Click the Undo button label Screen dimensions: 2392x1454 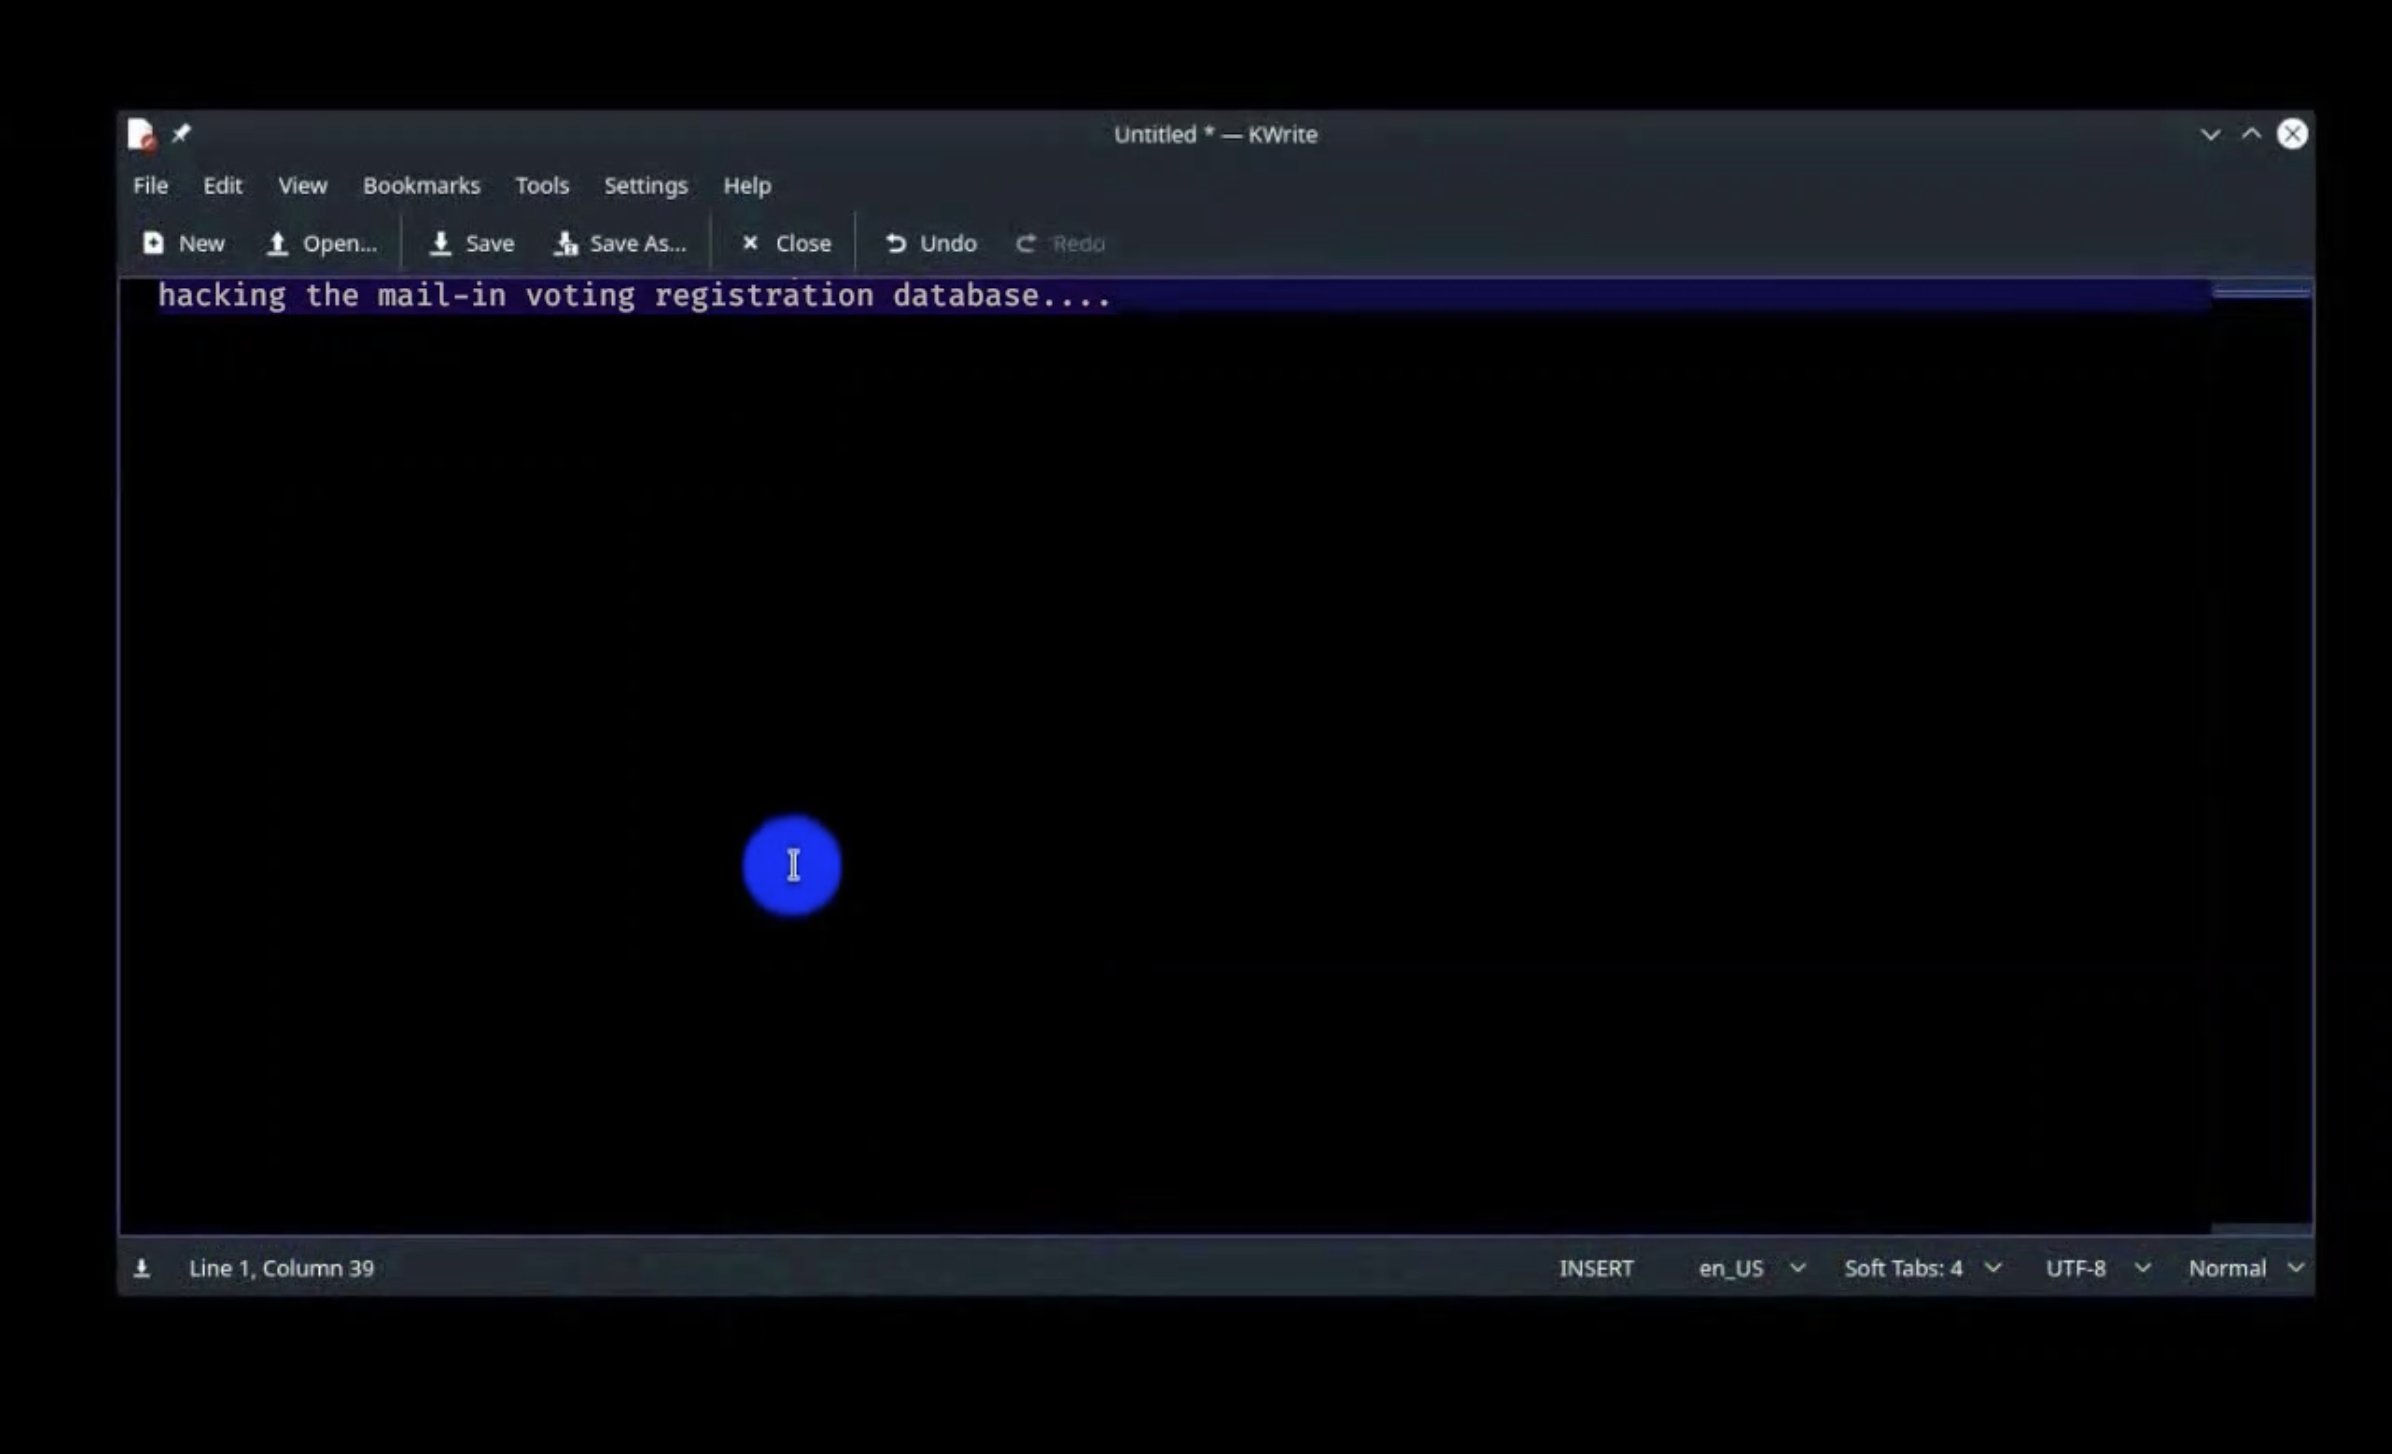tap(948, 243)
